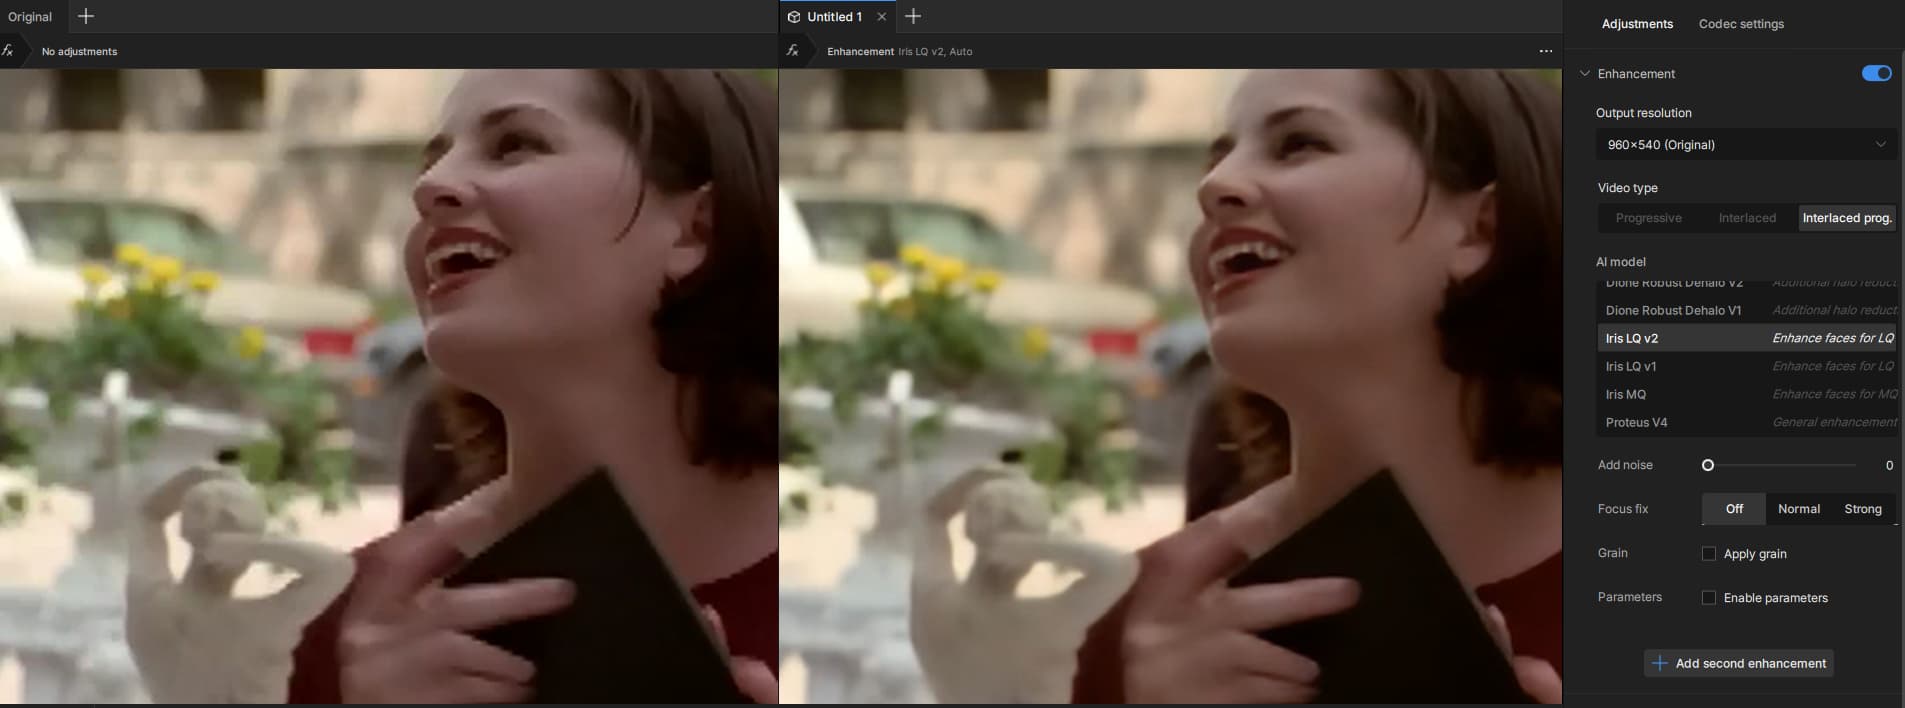Select Interlaced video type

point(1747,218)
